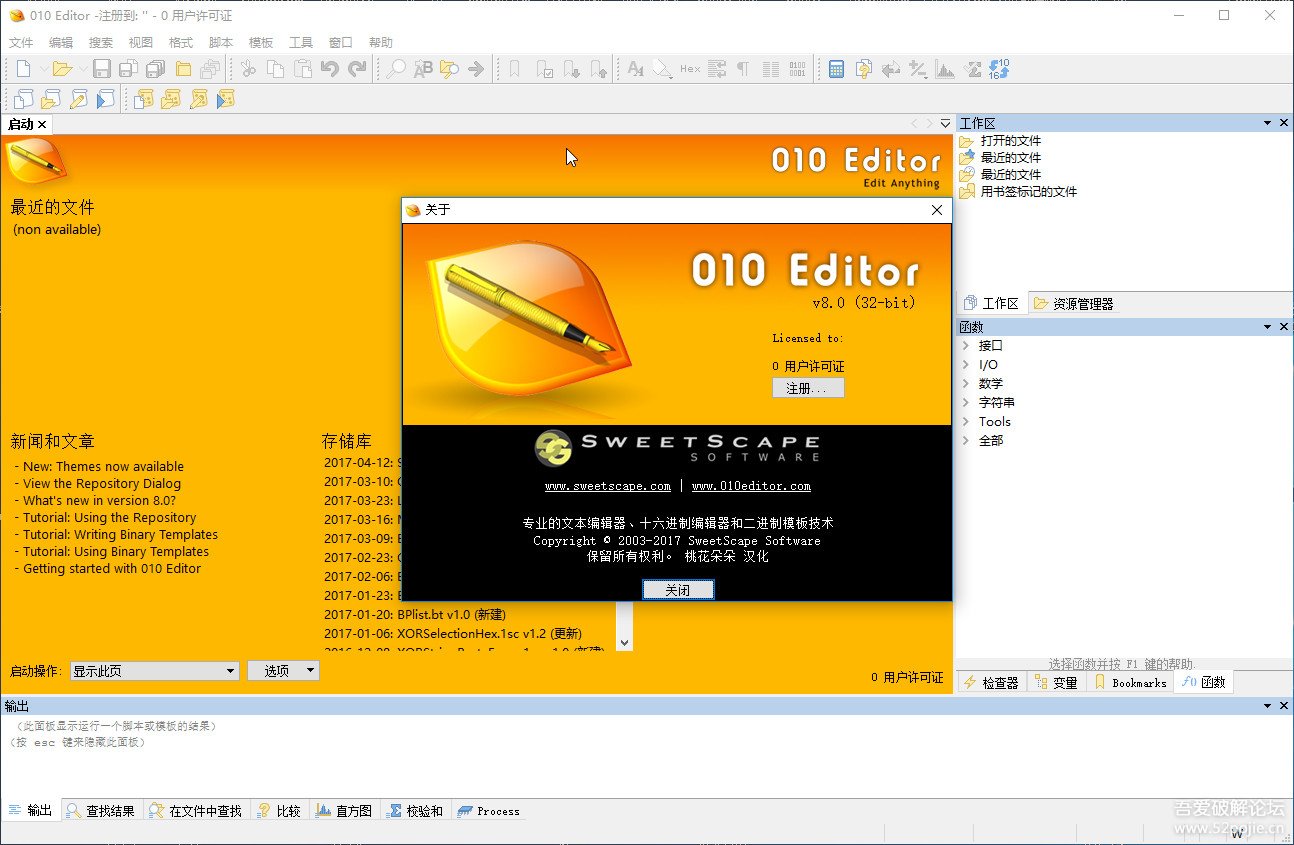The width and height of the screenshot is (1294, 845).
Task: Open the dropdown arrow beside New file
Action: 42,69
